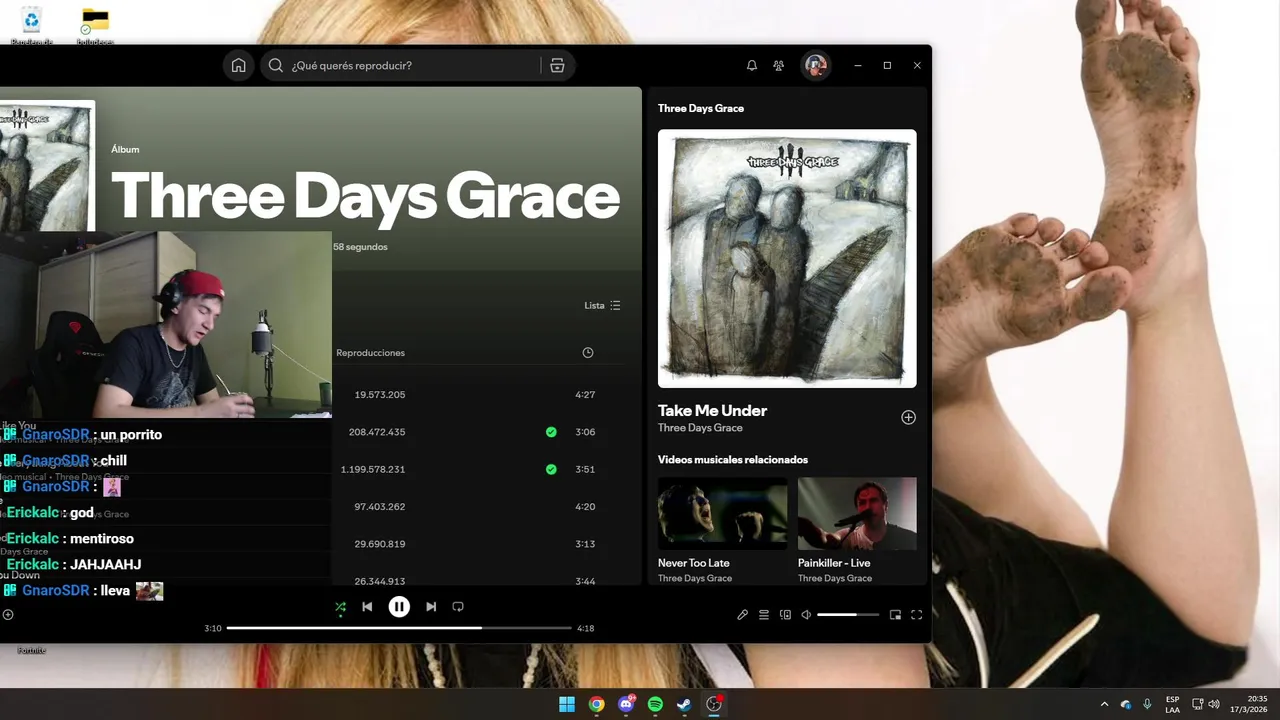Skip to the previous track
Screen dimensions: 1280x720
367,607
